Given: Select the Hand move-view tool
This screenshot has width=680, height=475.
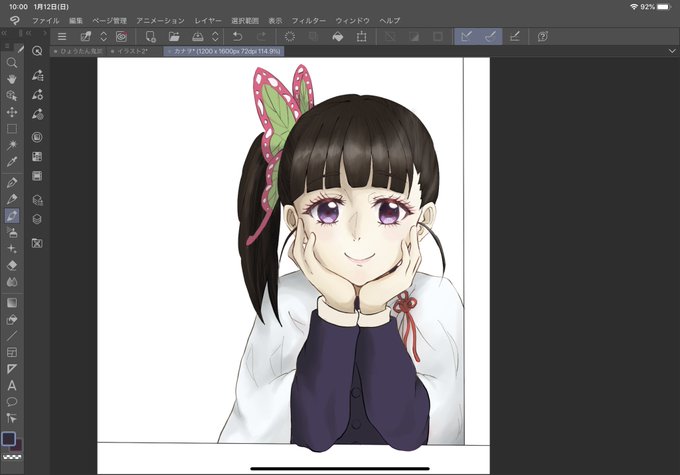Looking at the screenshot, I should (x=12, y=79).
